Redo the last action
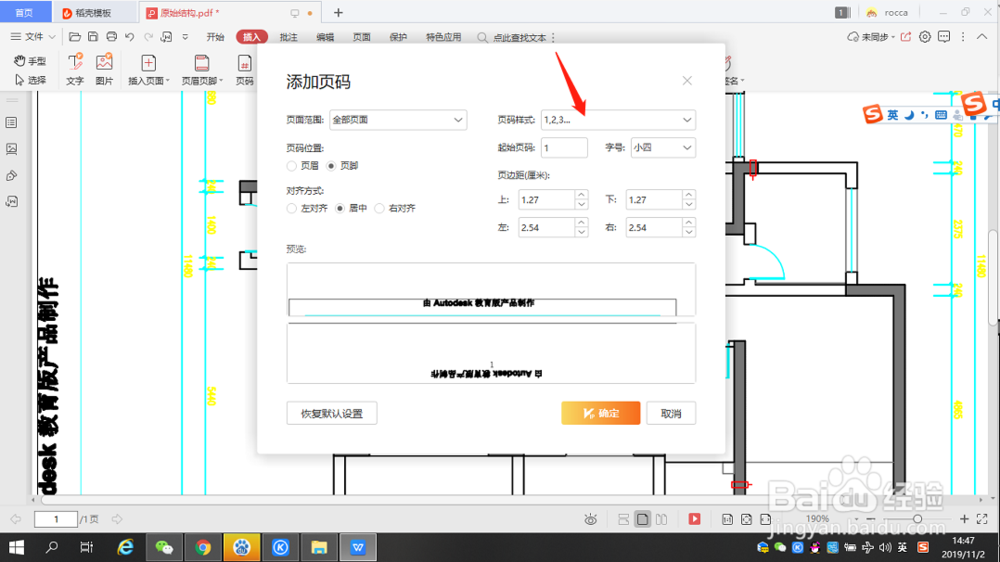The height and width of the screenshot is (562, 1000). coord(149,37)
